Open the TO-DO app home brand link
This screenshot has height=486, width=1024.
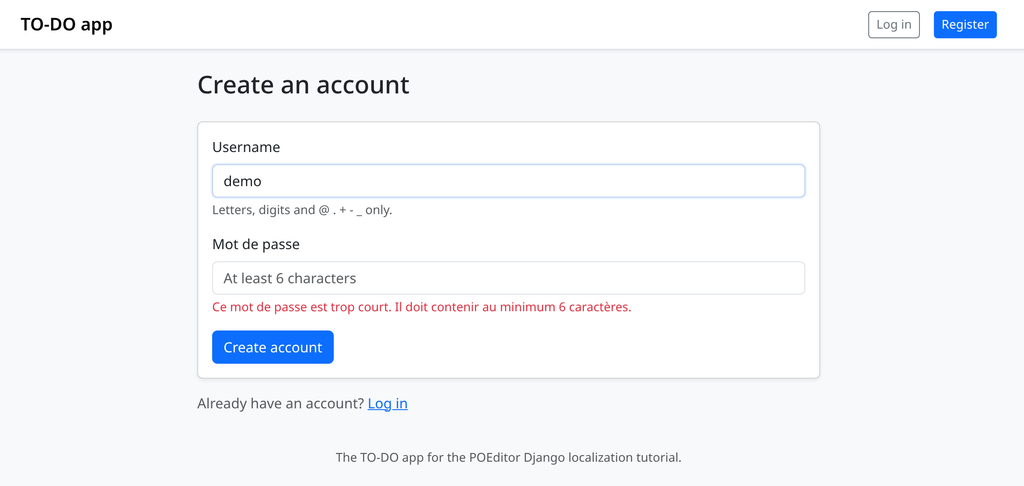pyautogui.click(x=66, y=25)
